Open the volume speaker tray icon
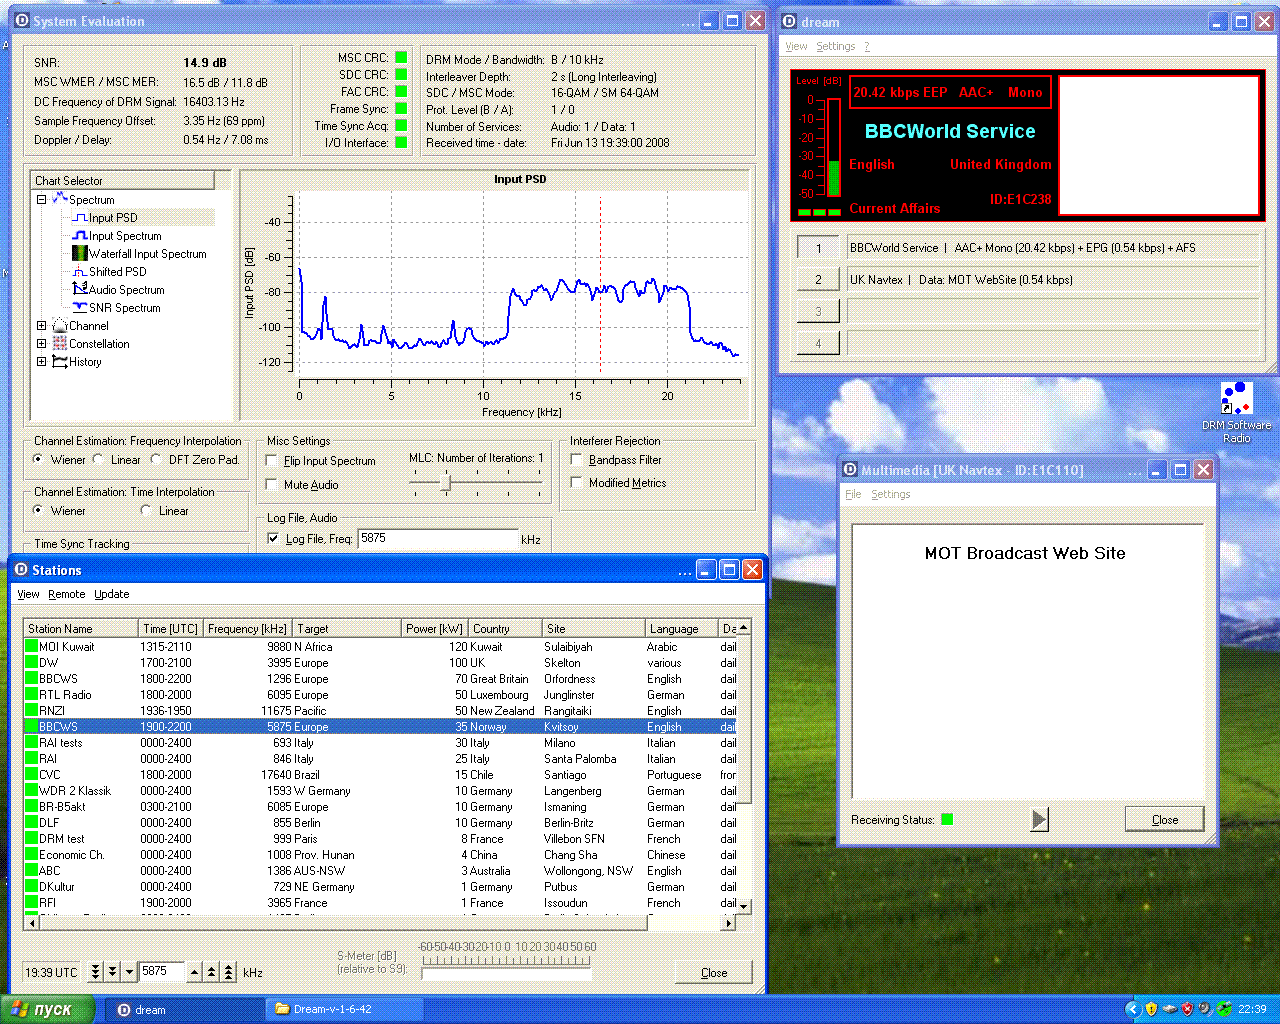 1205,1009
